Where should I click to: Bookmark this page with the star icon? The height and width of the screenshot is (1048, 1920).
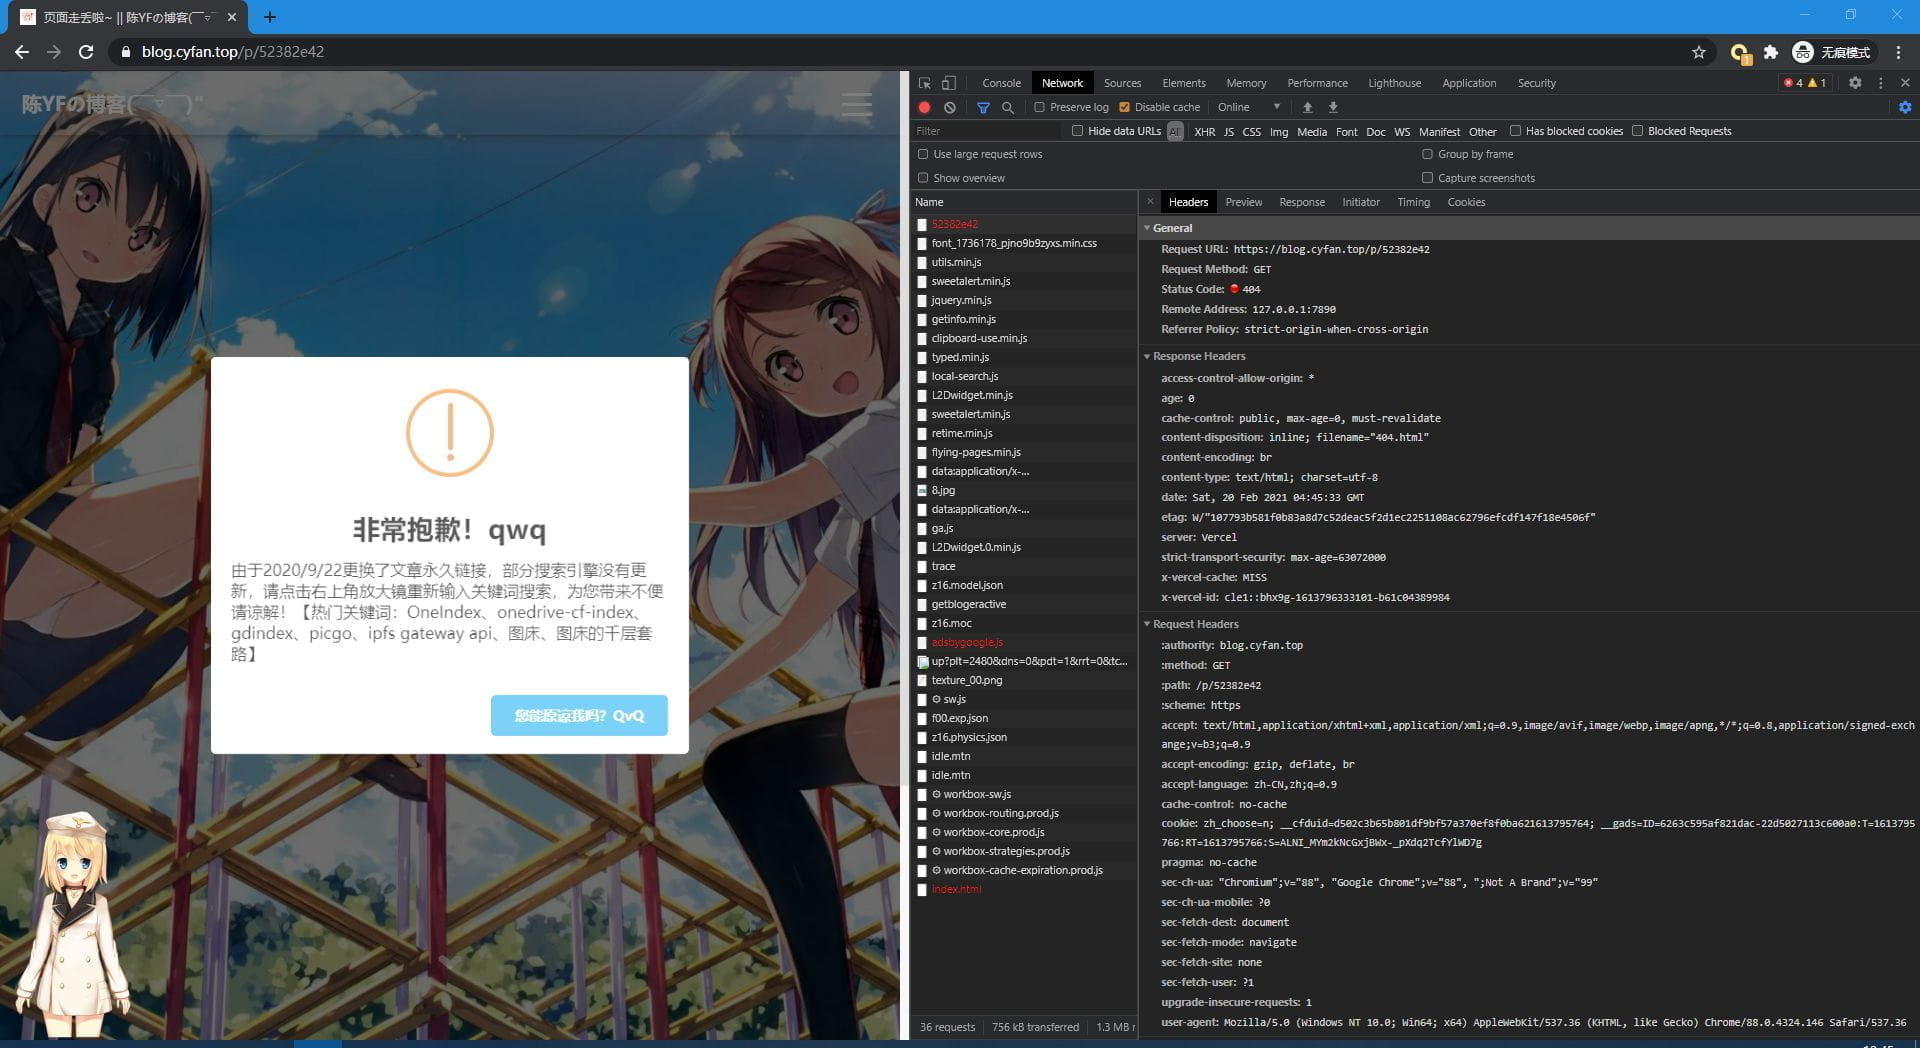coord(1698,52)
